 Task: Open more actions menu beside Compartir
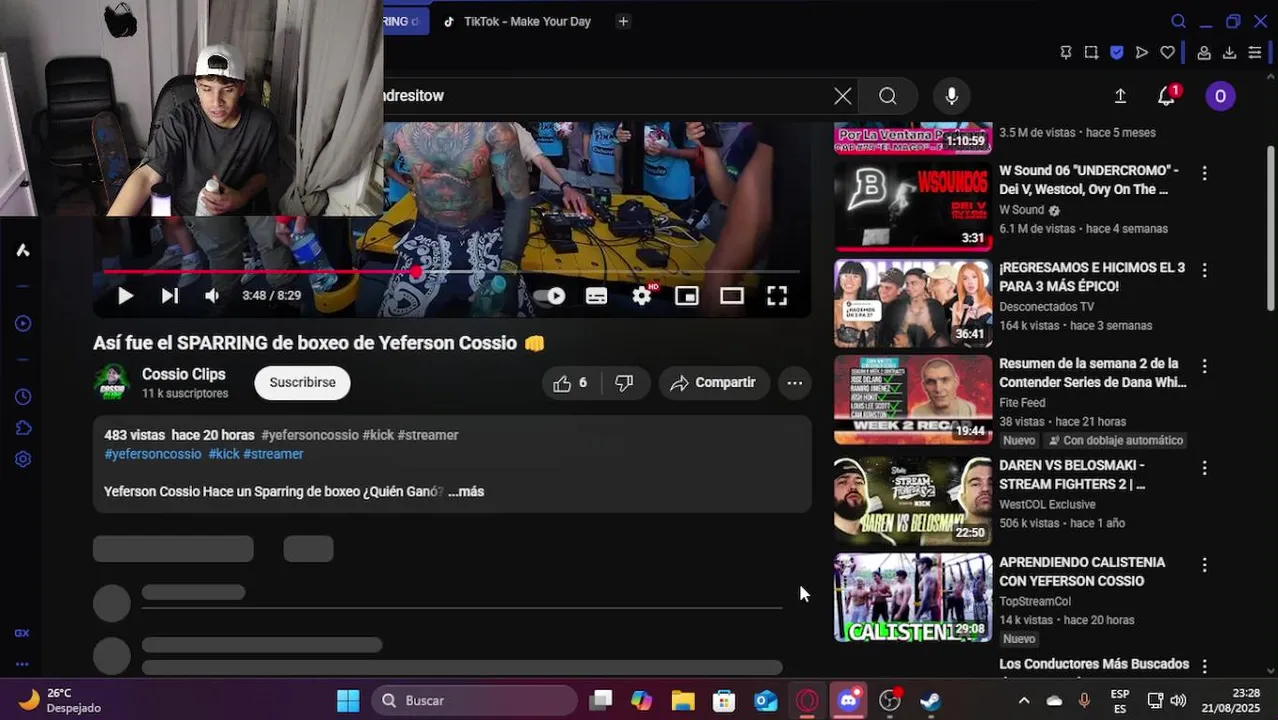pos(795,383)
